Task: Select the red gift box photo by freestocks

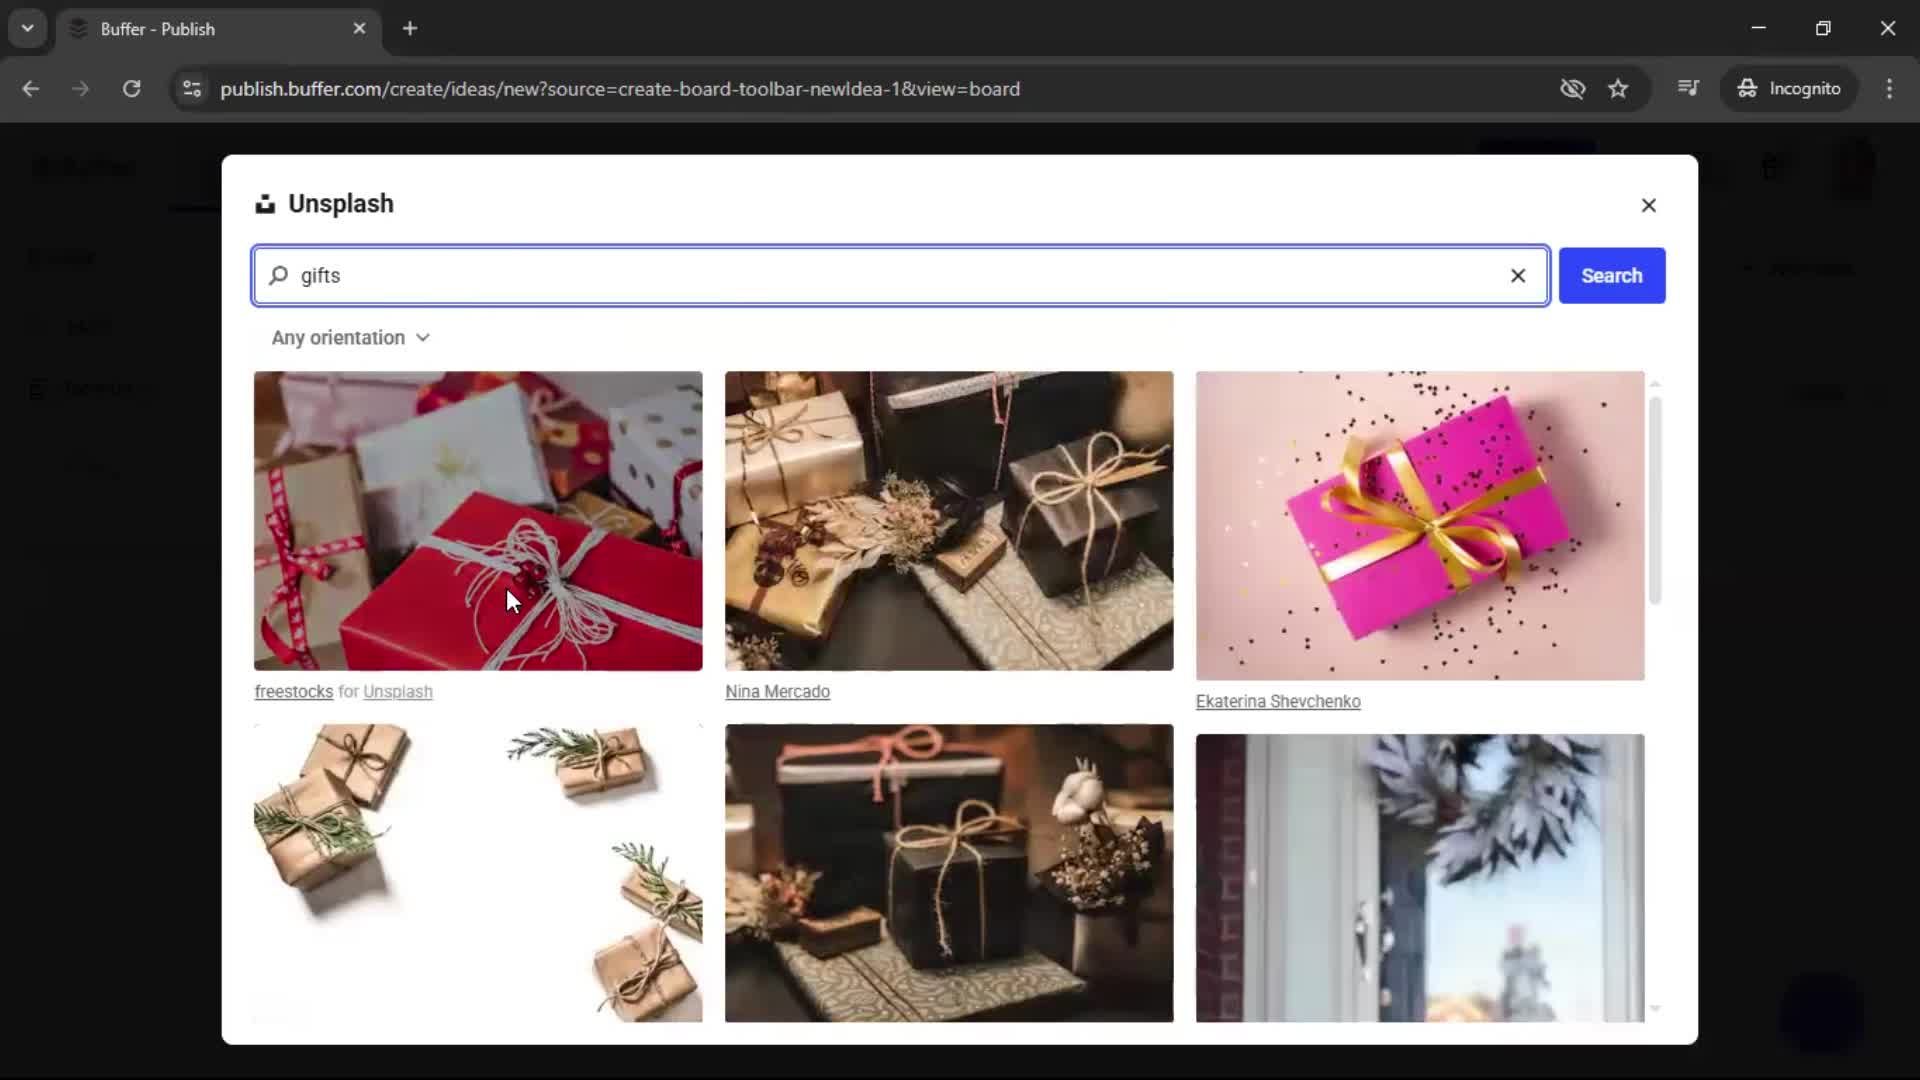Action: (478, 521)
